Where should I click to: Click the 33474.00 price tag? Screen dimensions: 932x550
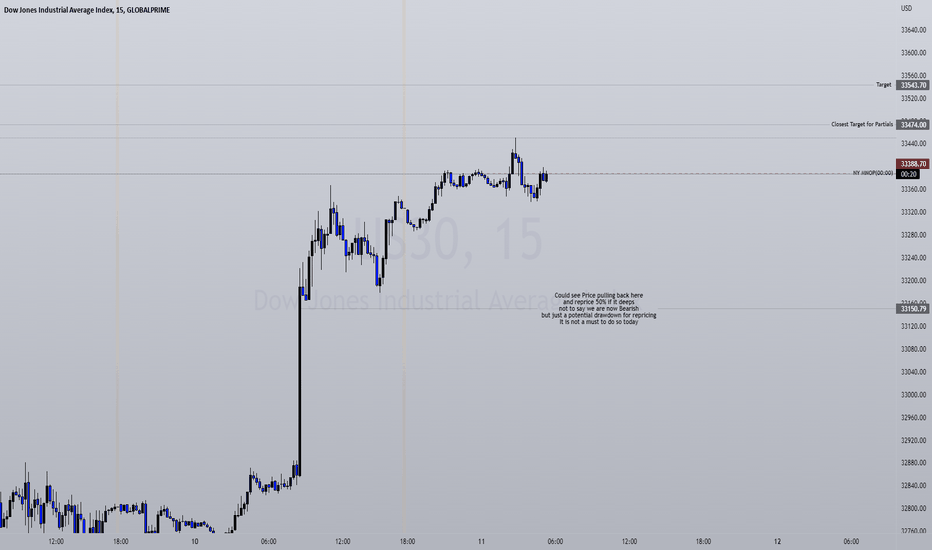[912, 125]
